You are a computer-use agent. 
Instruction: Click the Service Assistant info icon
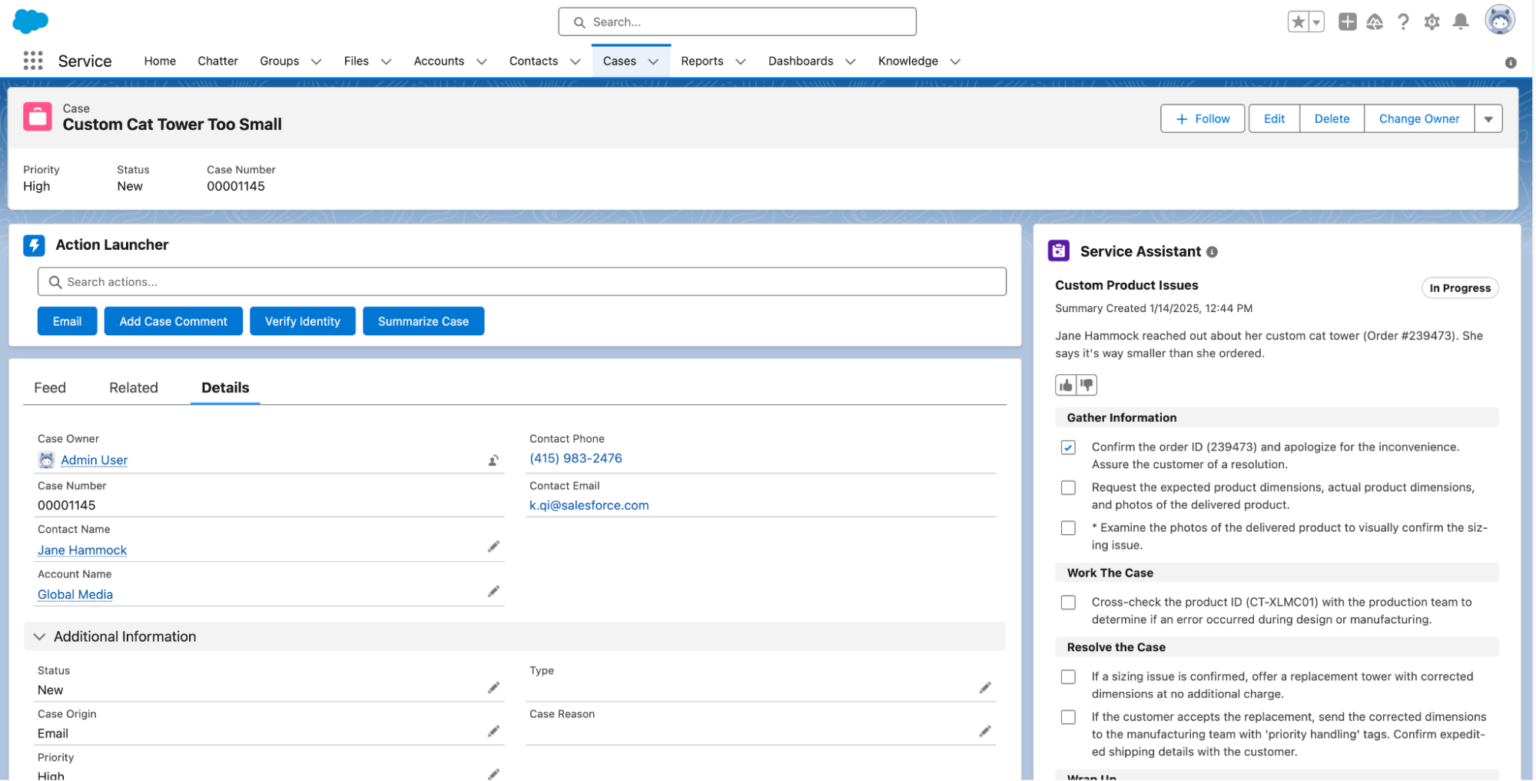pyautogui.click(x=1212, y=252)
